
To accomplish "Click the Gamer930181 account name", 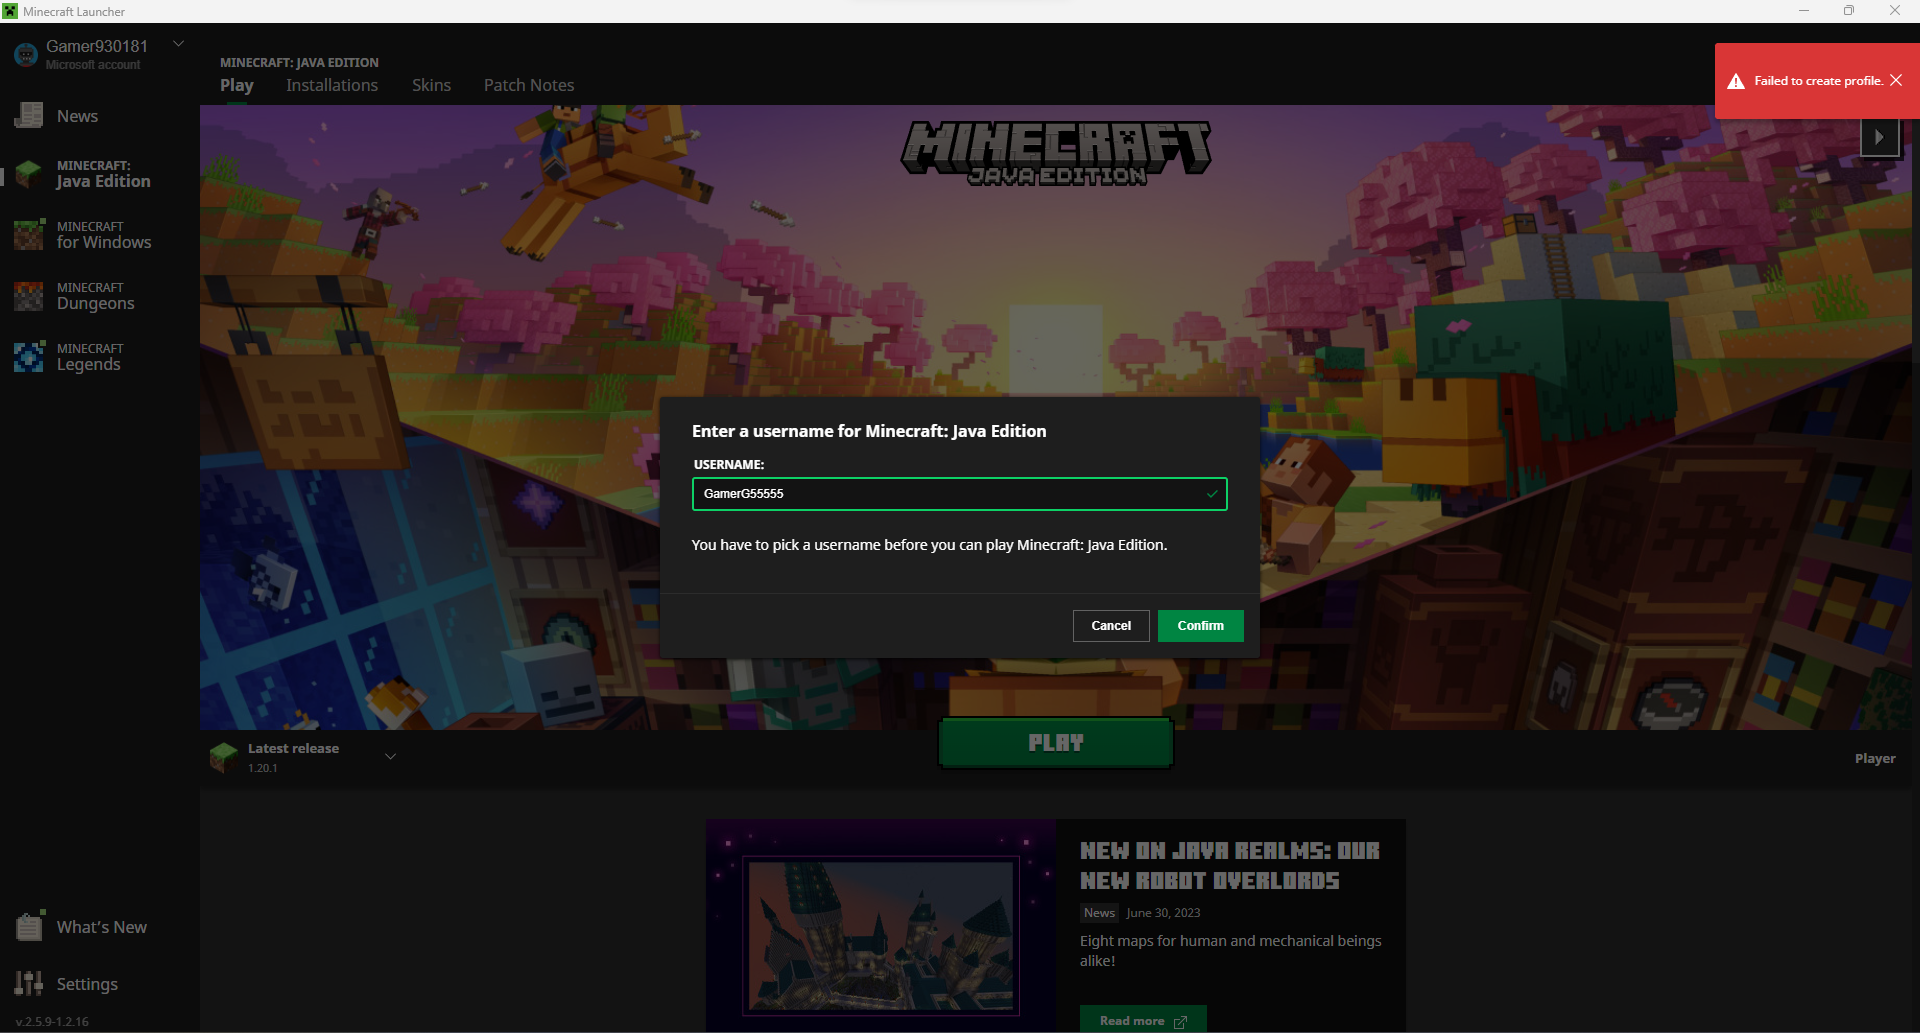I will coord(97,46).
